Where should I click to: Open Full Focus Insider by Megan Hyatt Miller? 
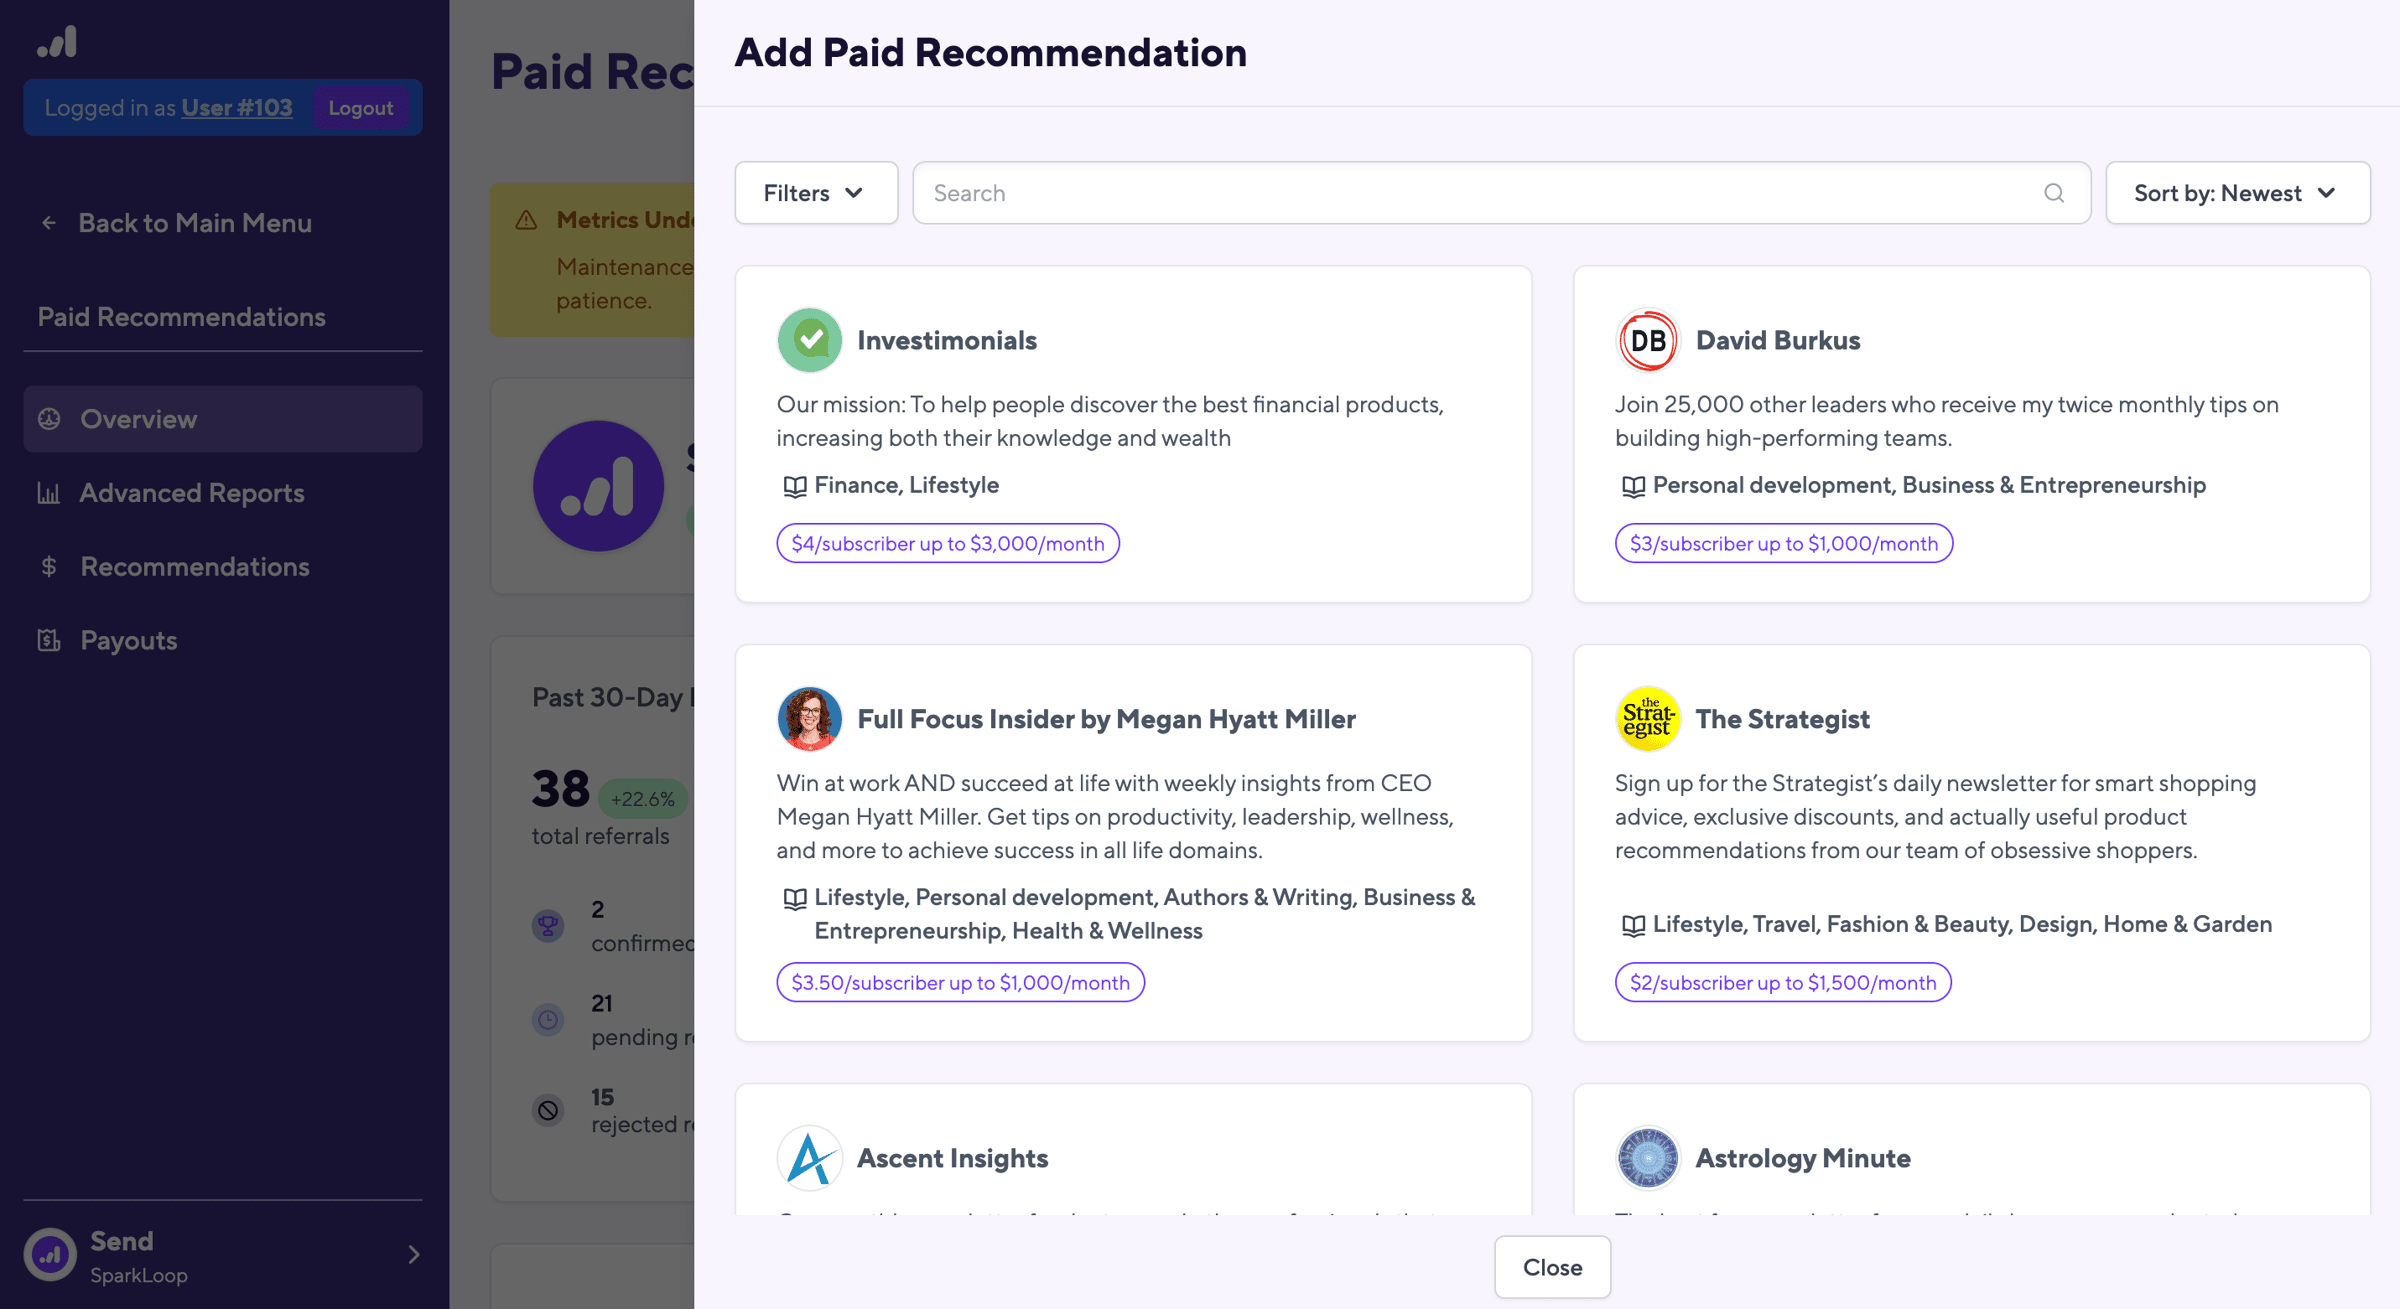[x=1106, y=719]
